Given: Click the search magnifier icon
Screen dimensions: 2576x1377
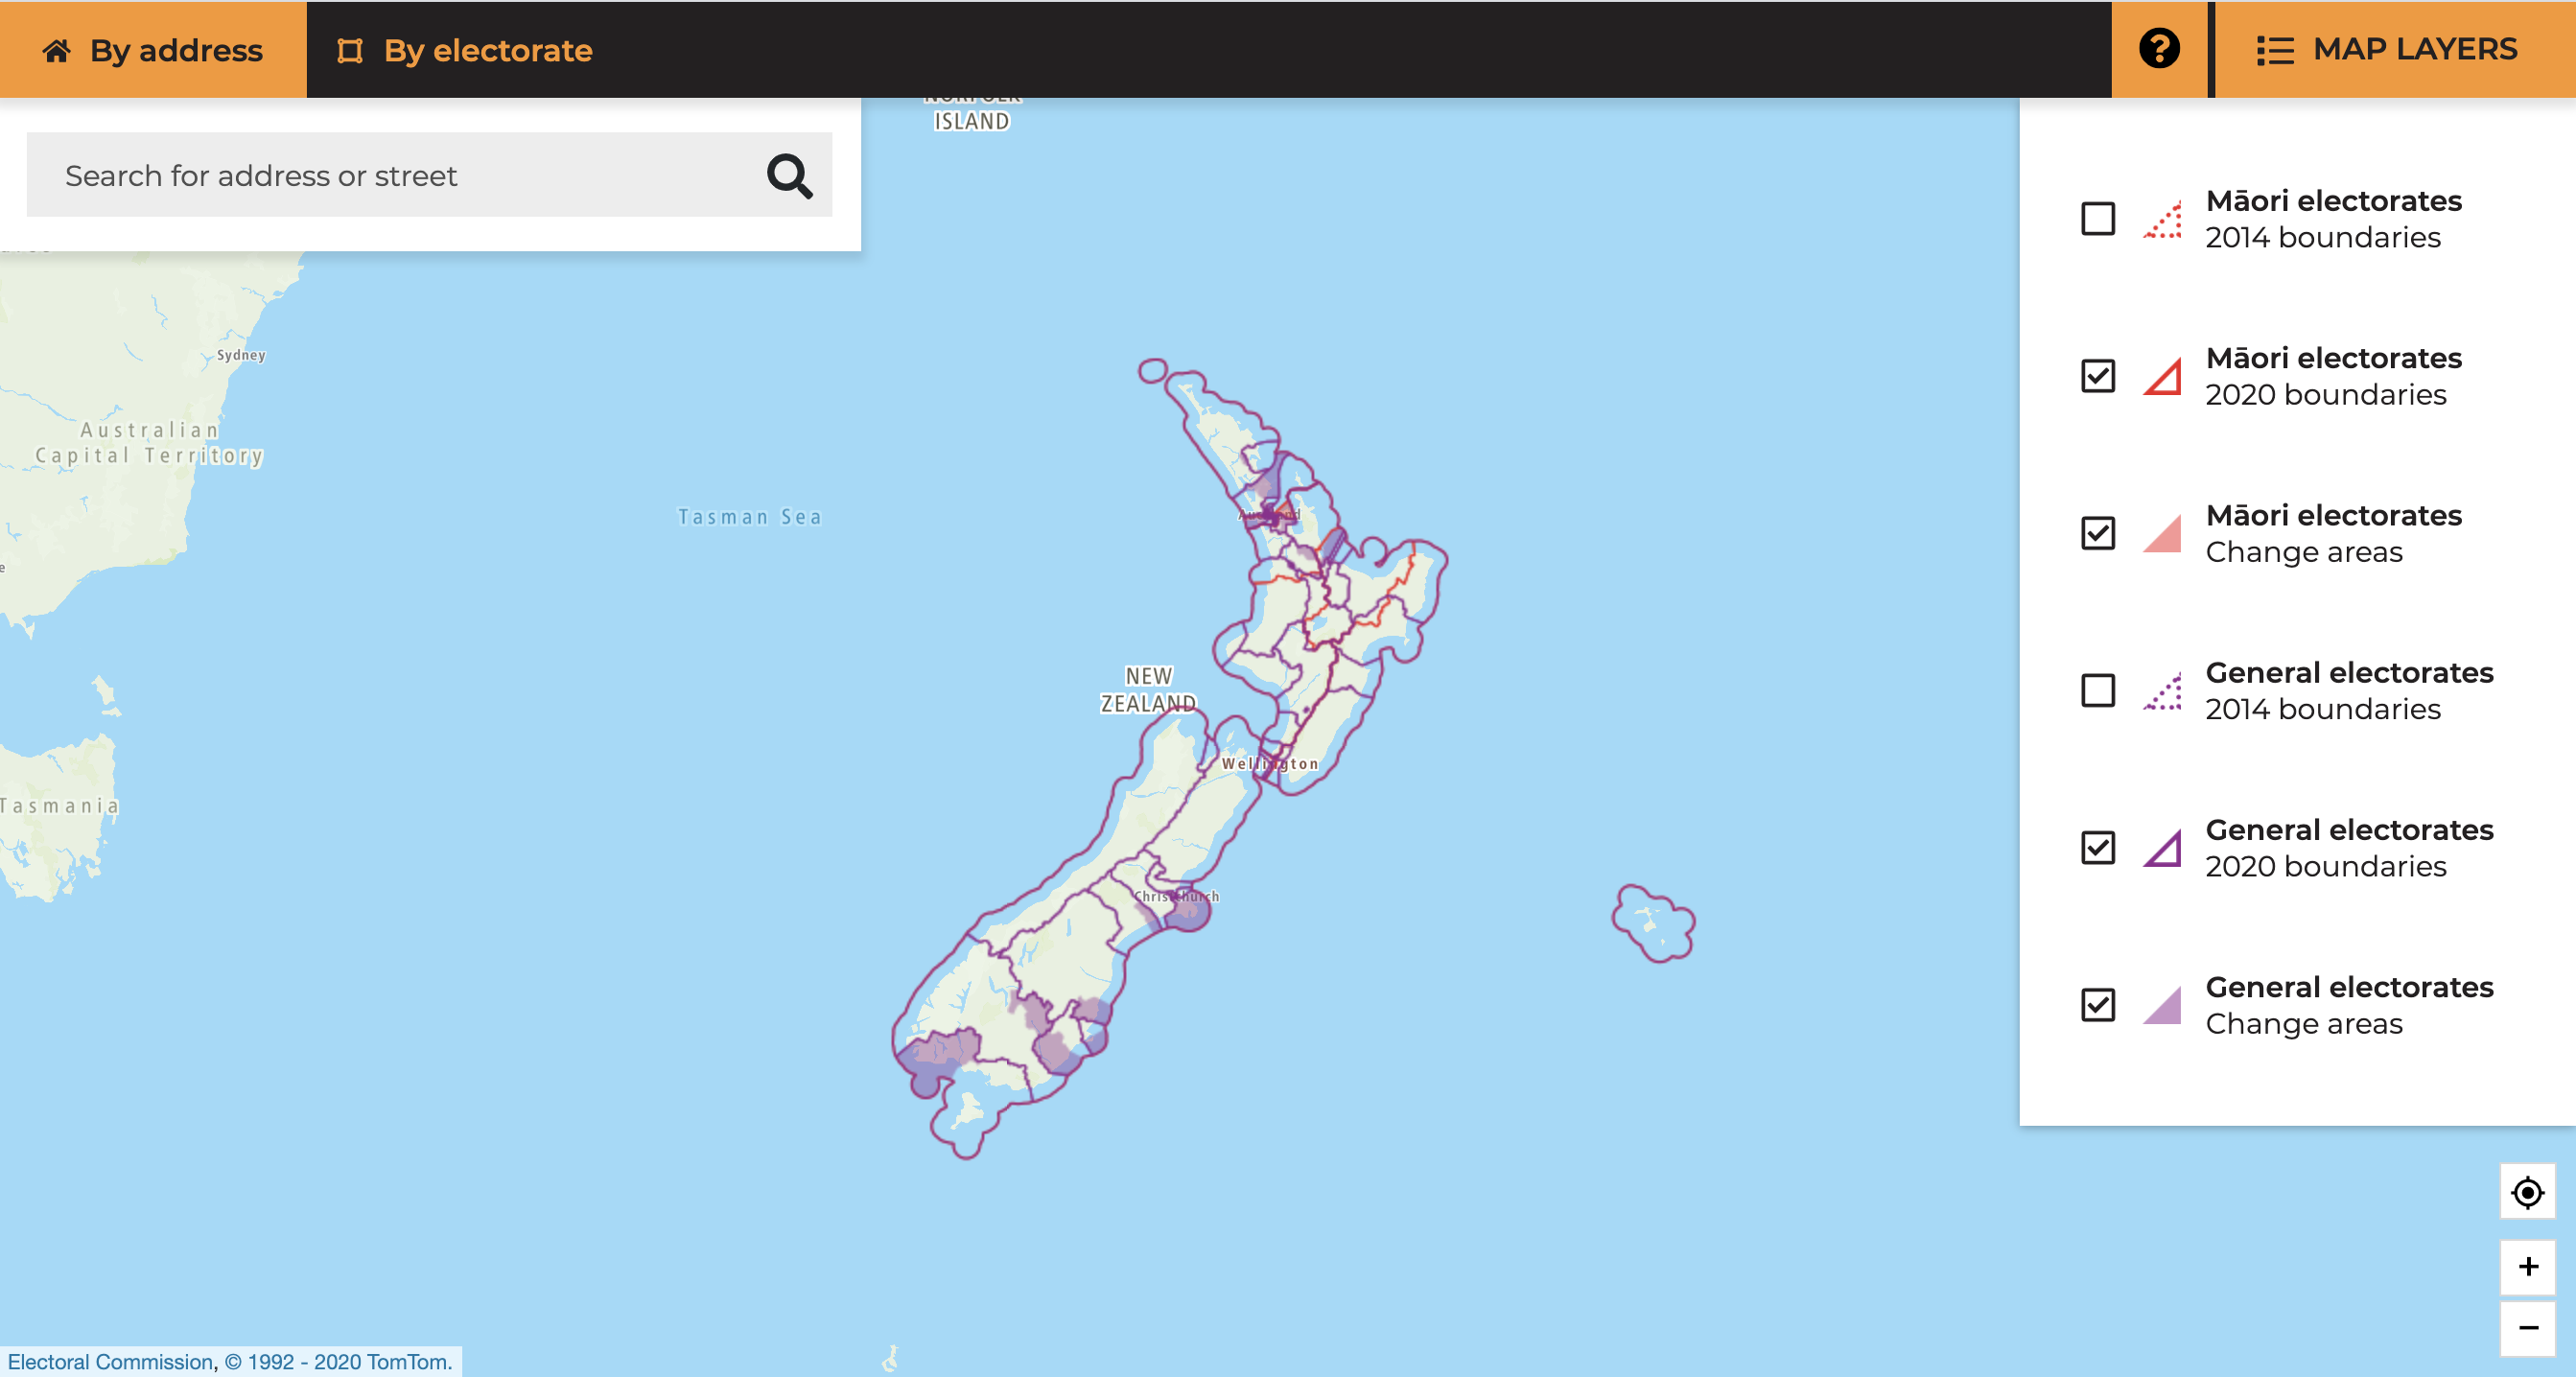Looking at the screenshot, I should [789, 176].
